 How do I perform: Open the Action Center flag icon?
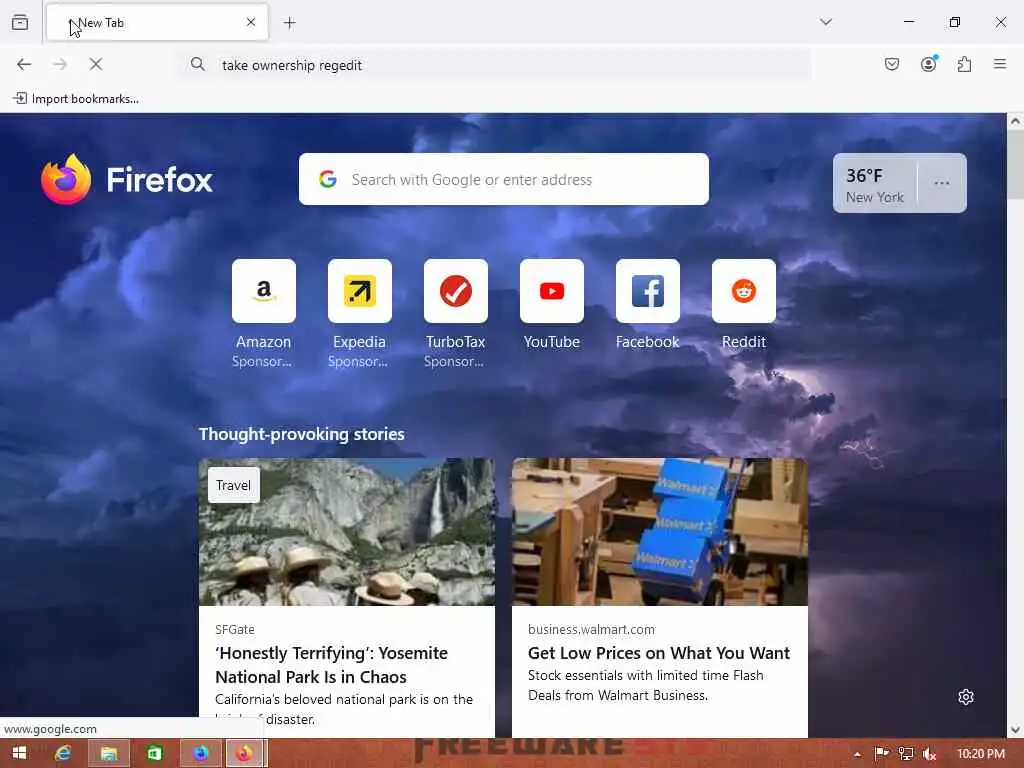pos(881,754)
